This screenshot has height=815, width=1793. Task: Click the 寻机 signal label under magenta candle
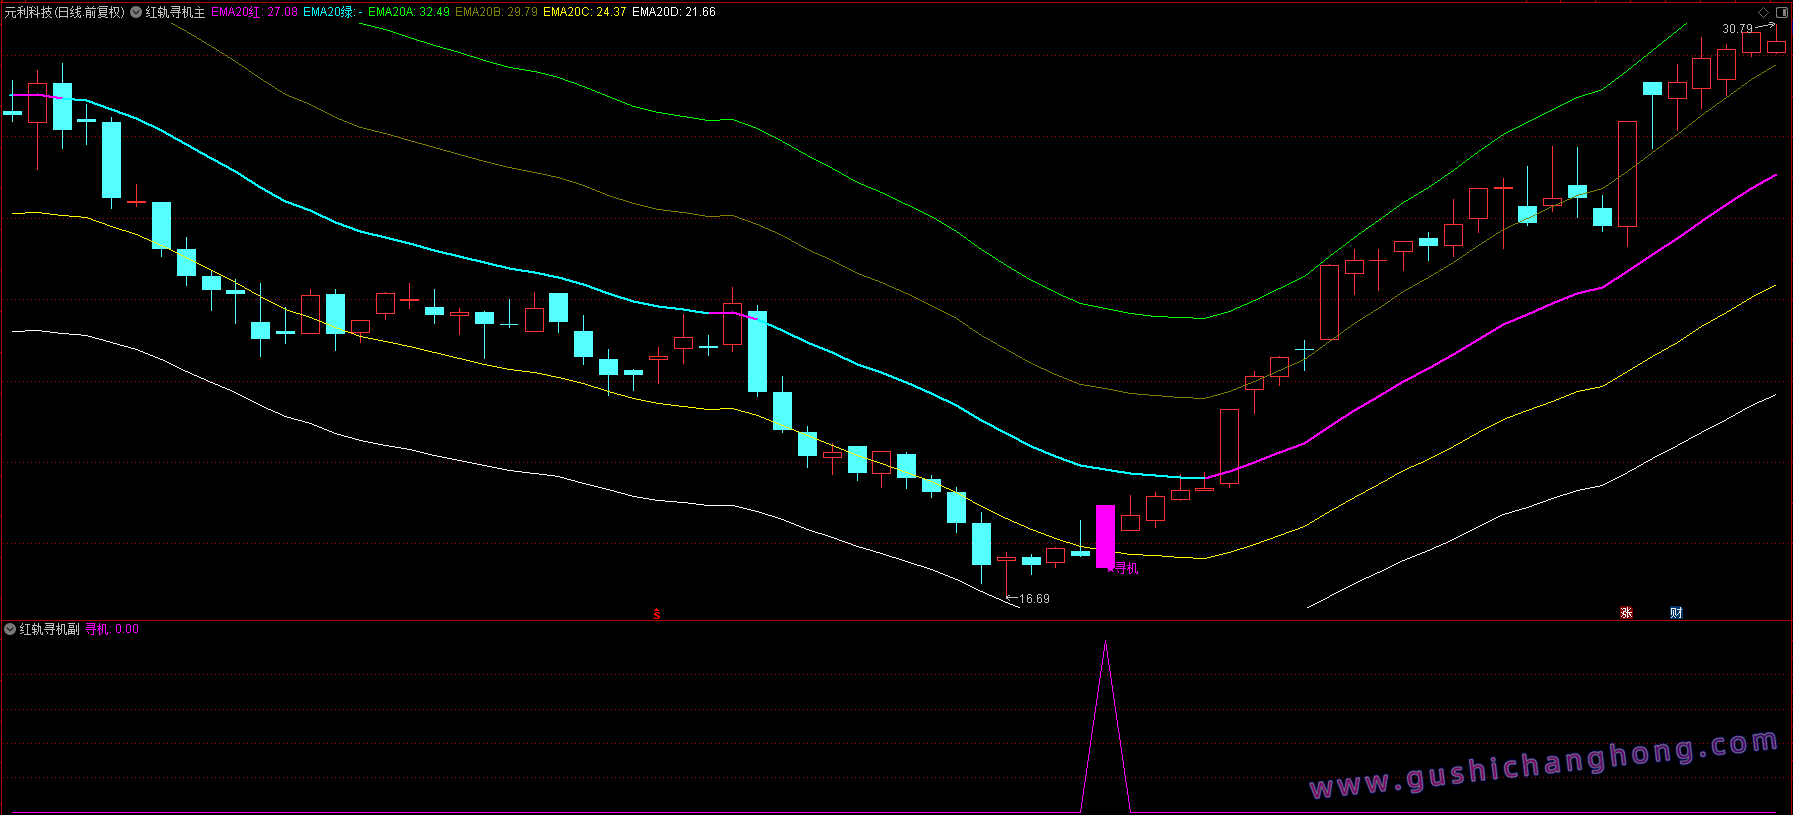1124,568
